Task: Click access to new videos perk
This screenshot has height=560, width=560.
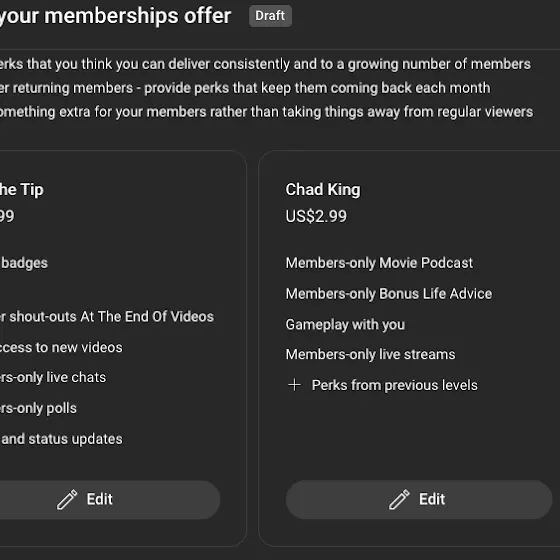Action: pos(61,347)
